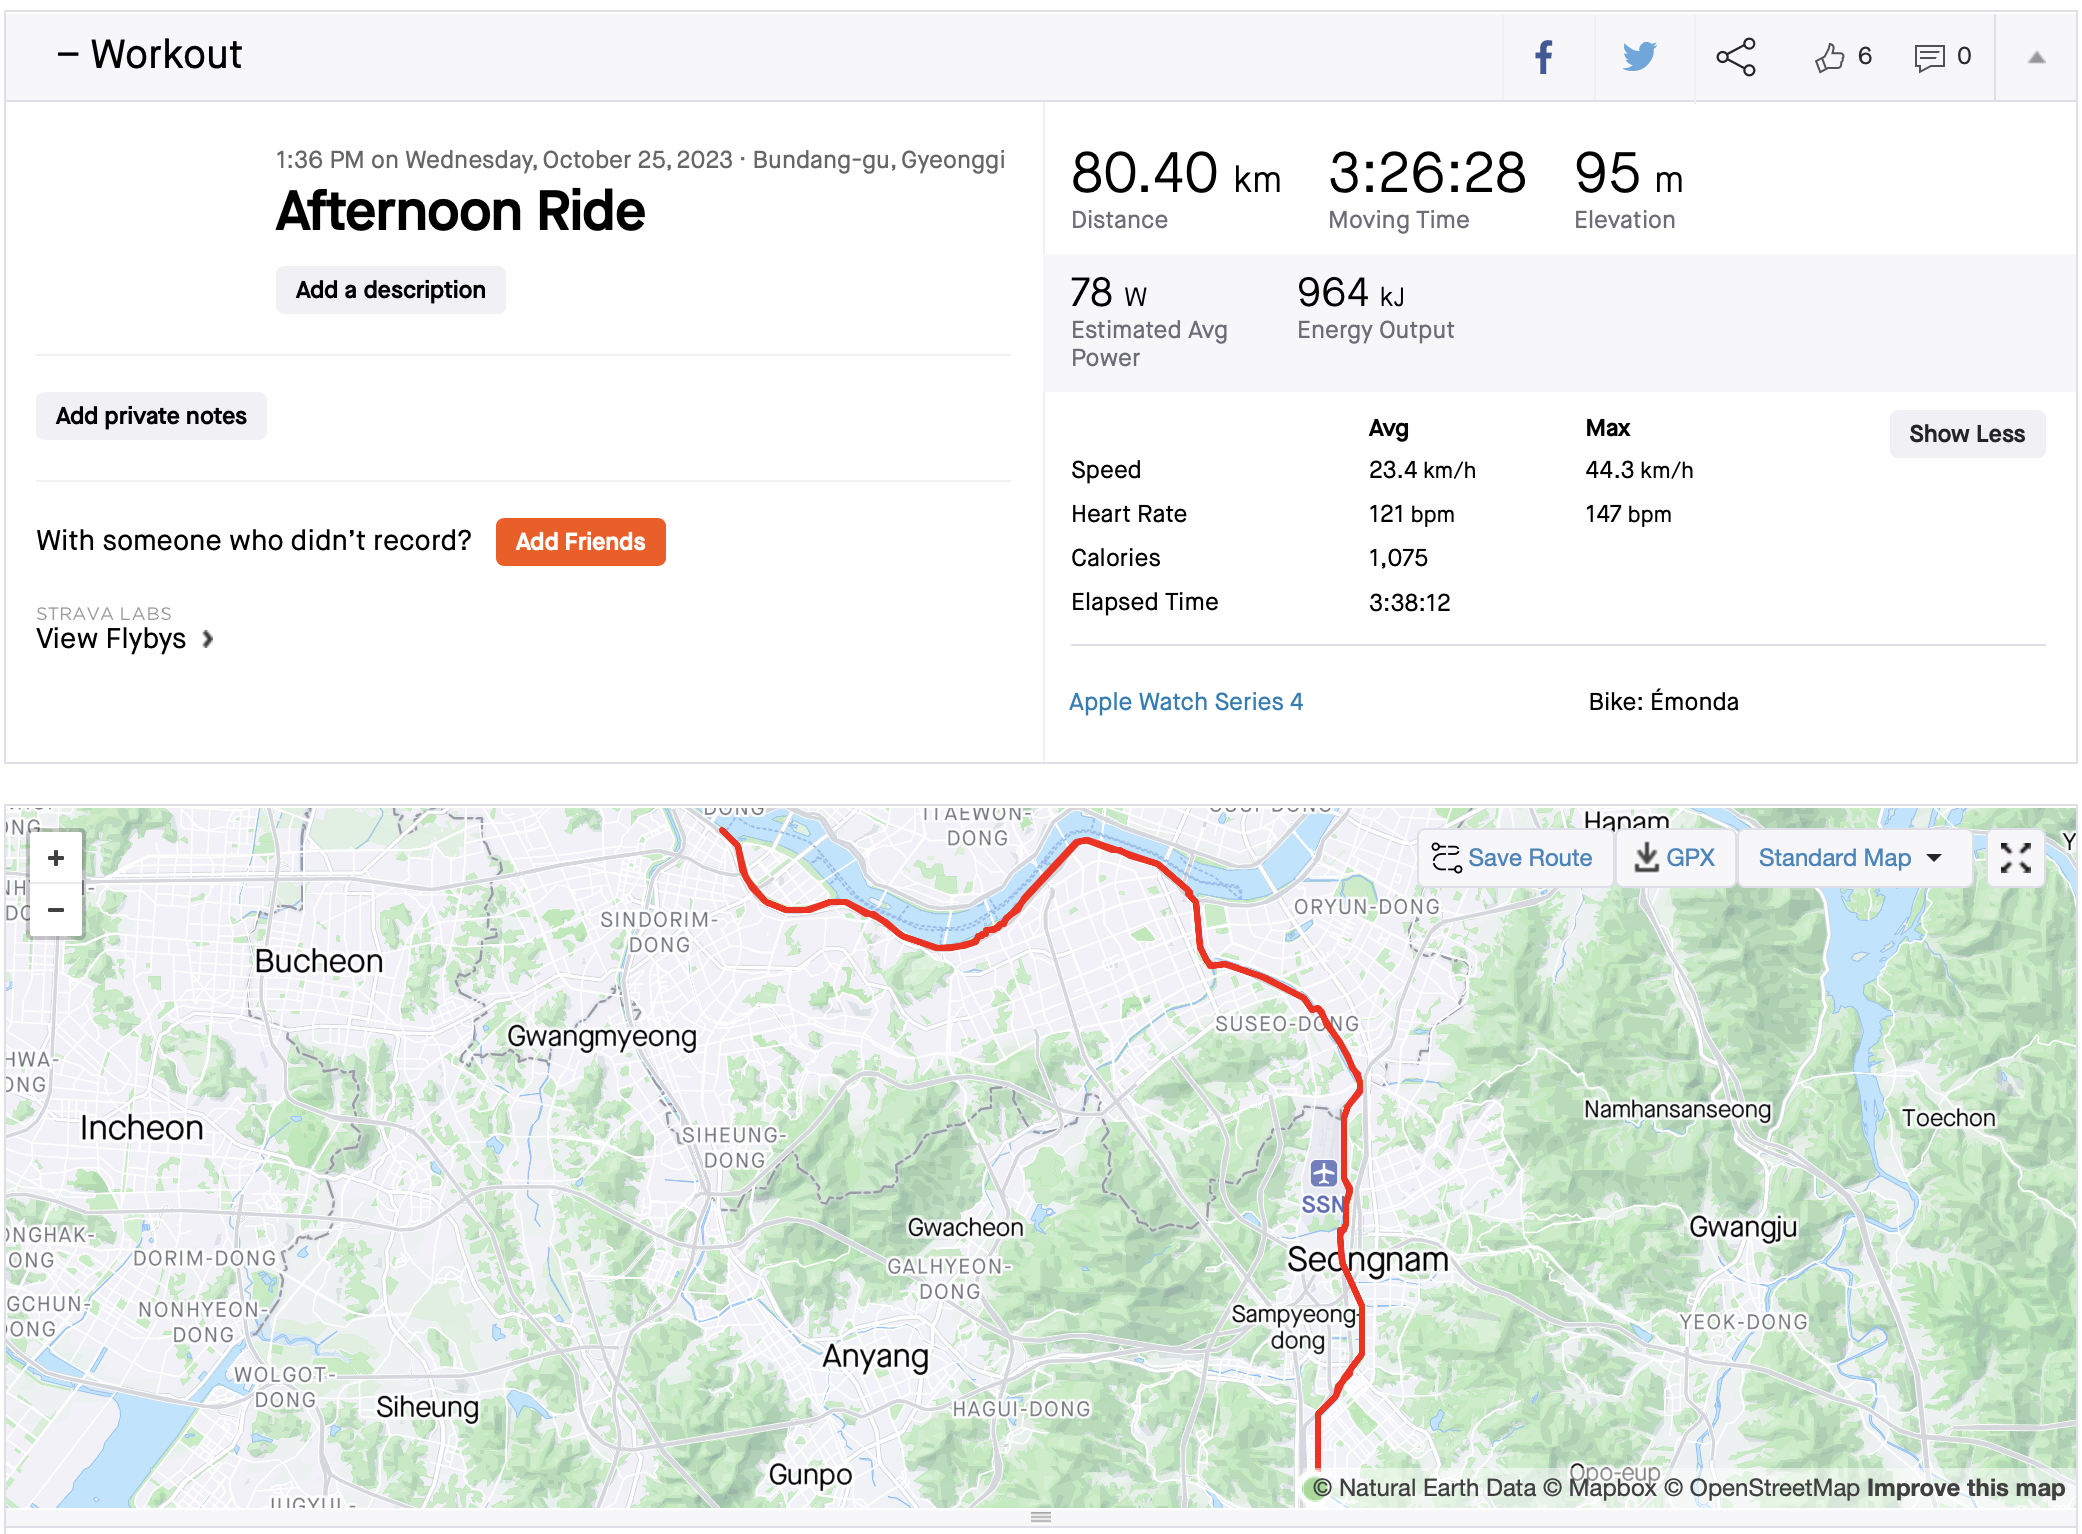Open Apple Watch Series 4 link

1185,702
